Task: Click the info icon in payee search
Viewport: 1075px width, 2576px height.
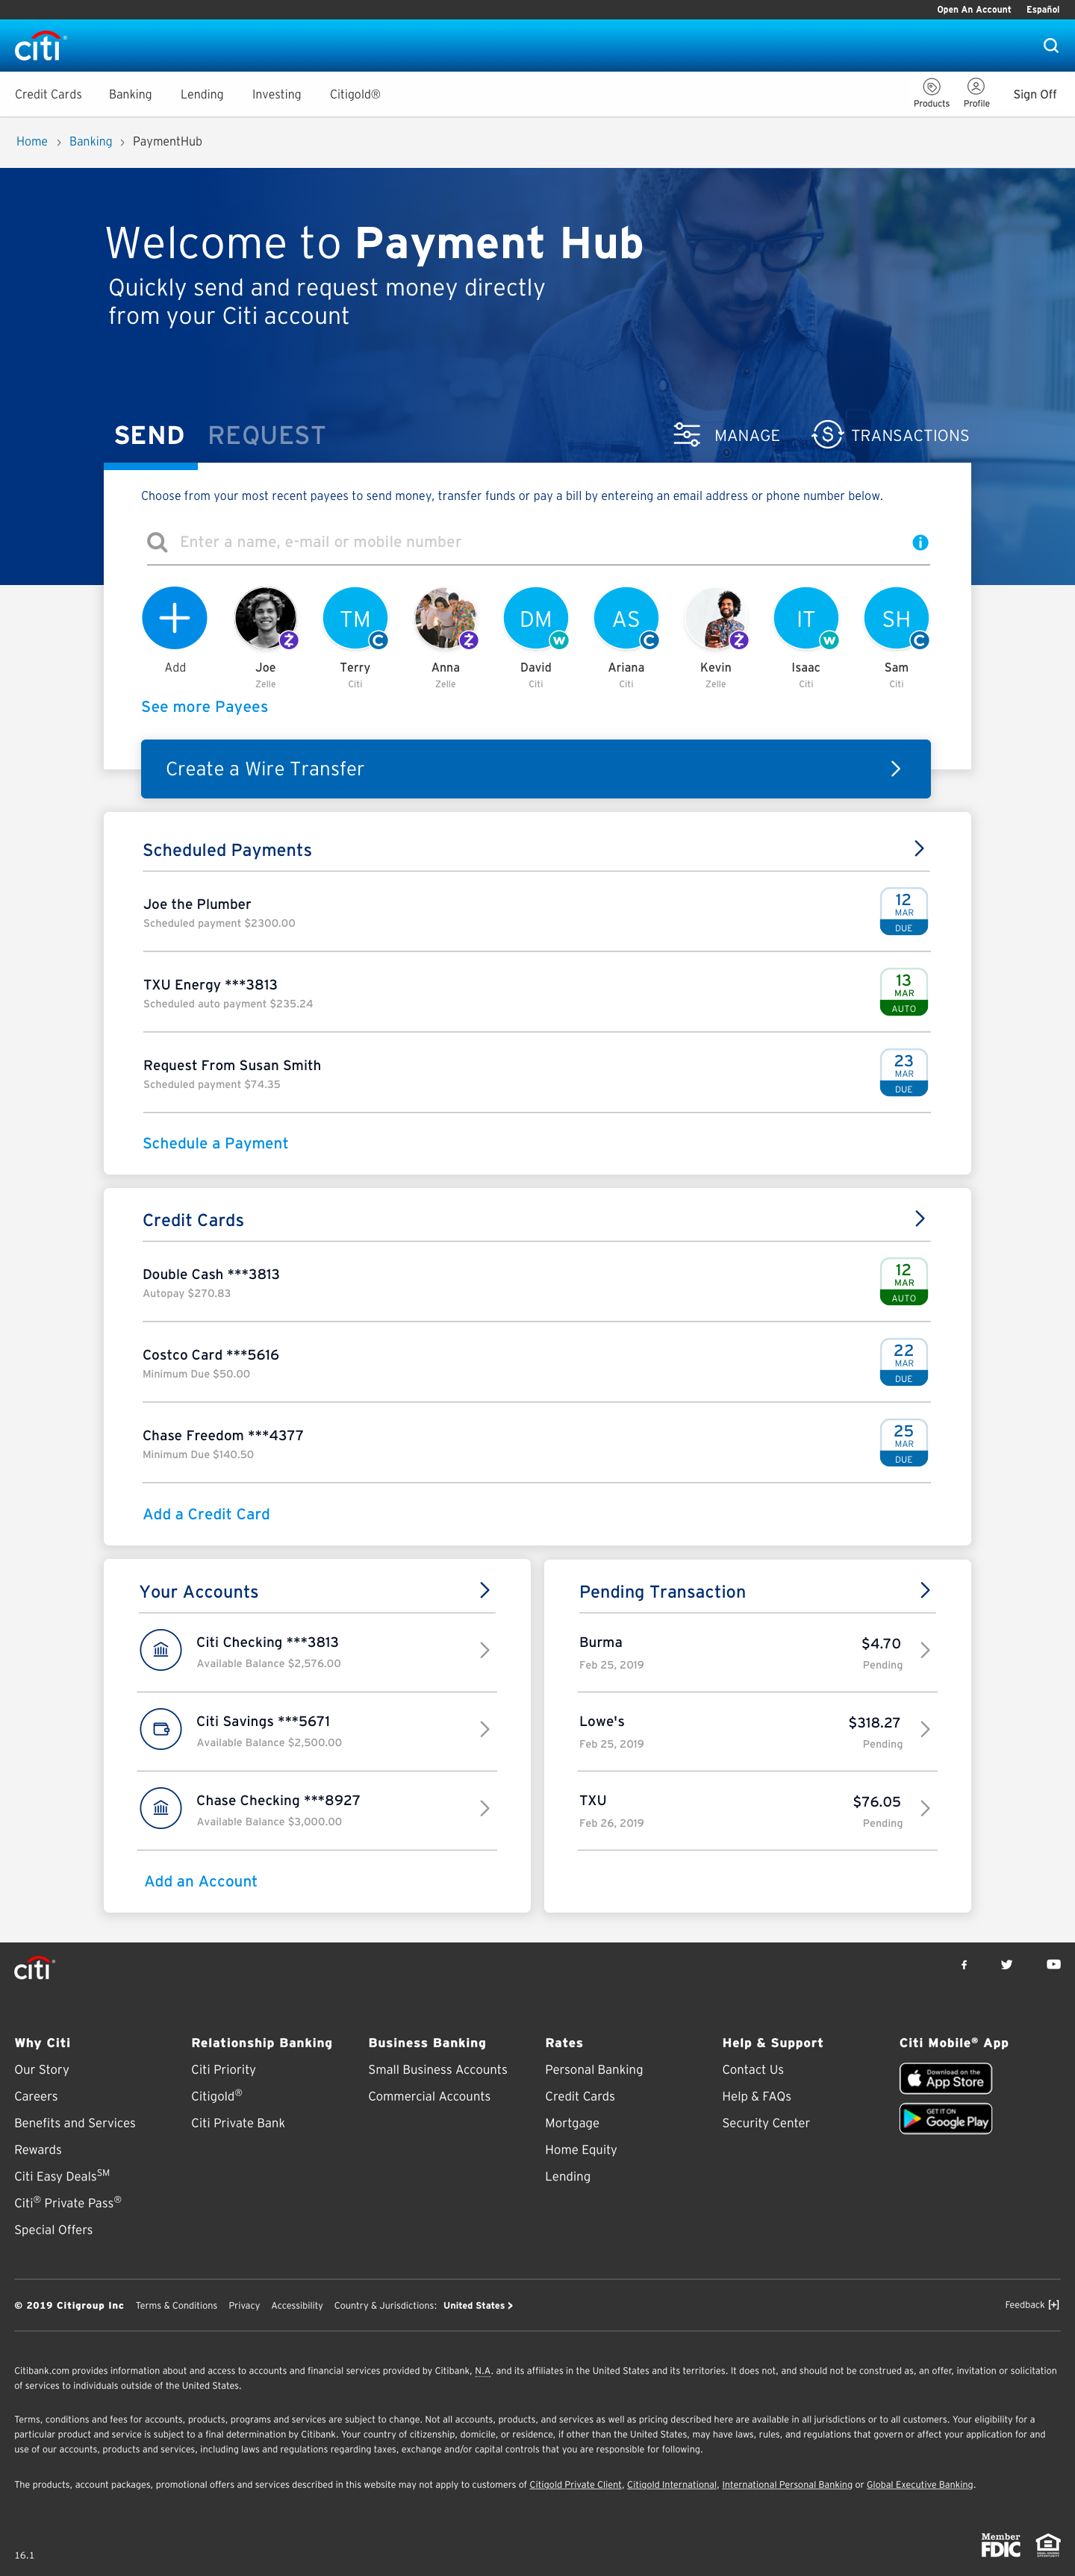Action: click(x=920, y=542)
